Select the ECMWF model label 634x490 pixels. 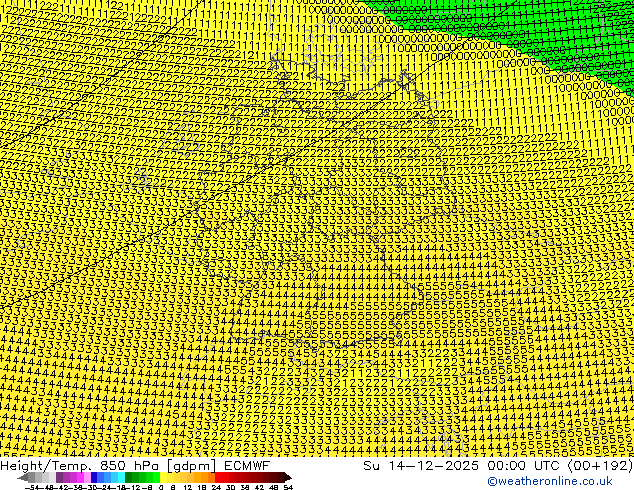(x=247, y=466)
